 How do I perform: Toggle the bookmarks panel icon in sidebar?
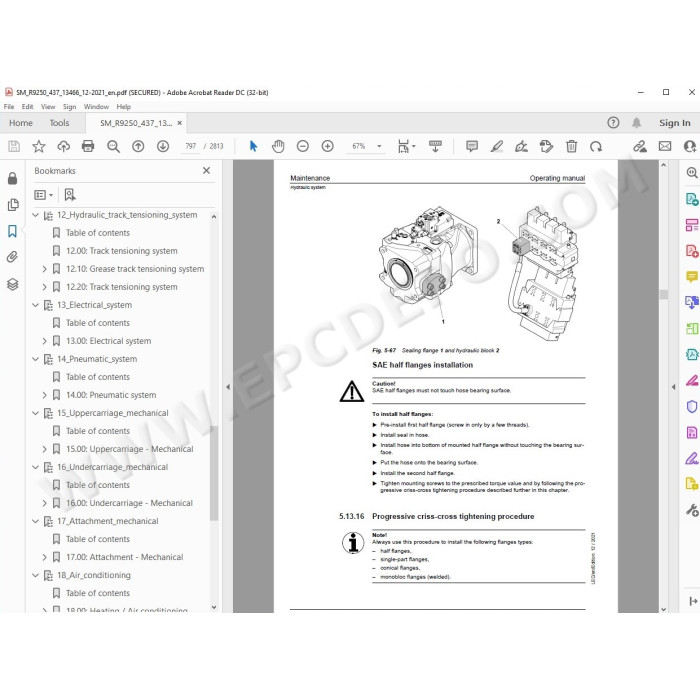12,231
